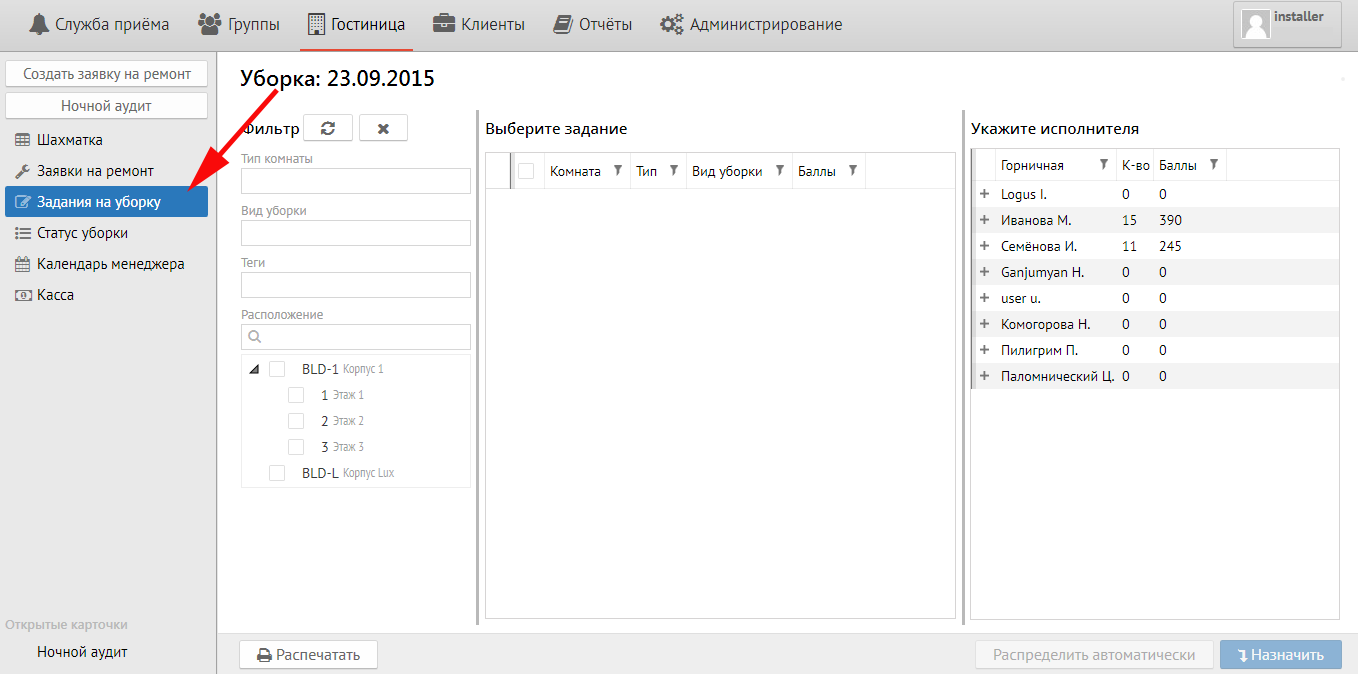Click the edit icon beside Задания на уборку
This screenshot has height=674, width=1358.
(x=22, y=202)
